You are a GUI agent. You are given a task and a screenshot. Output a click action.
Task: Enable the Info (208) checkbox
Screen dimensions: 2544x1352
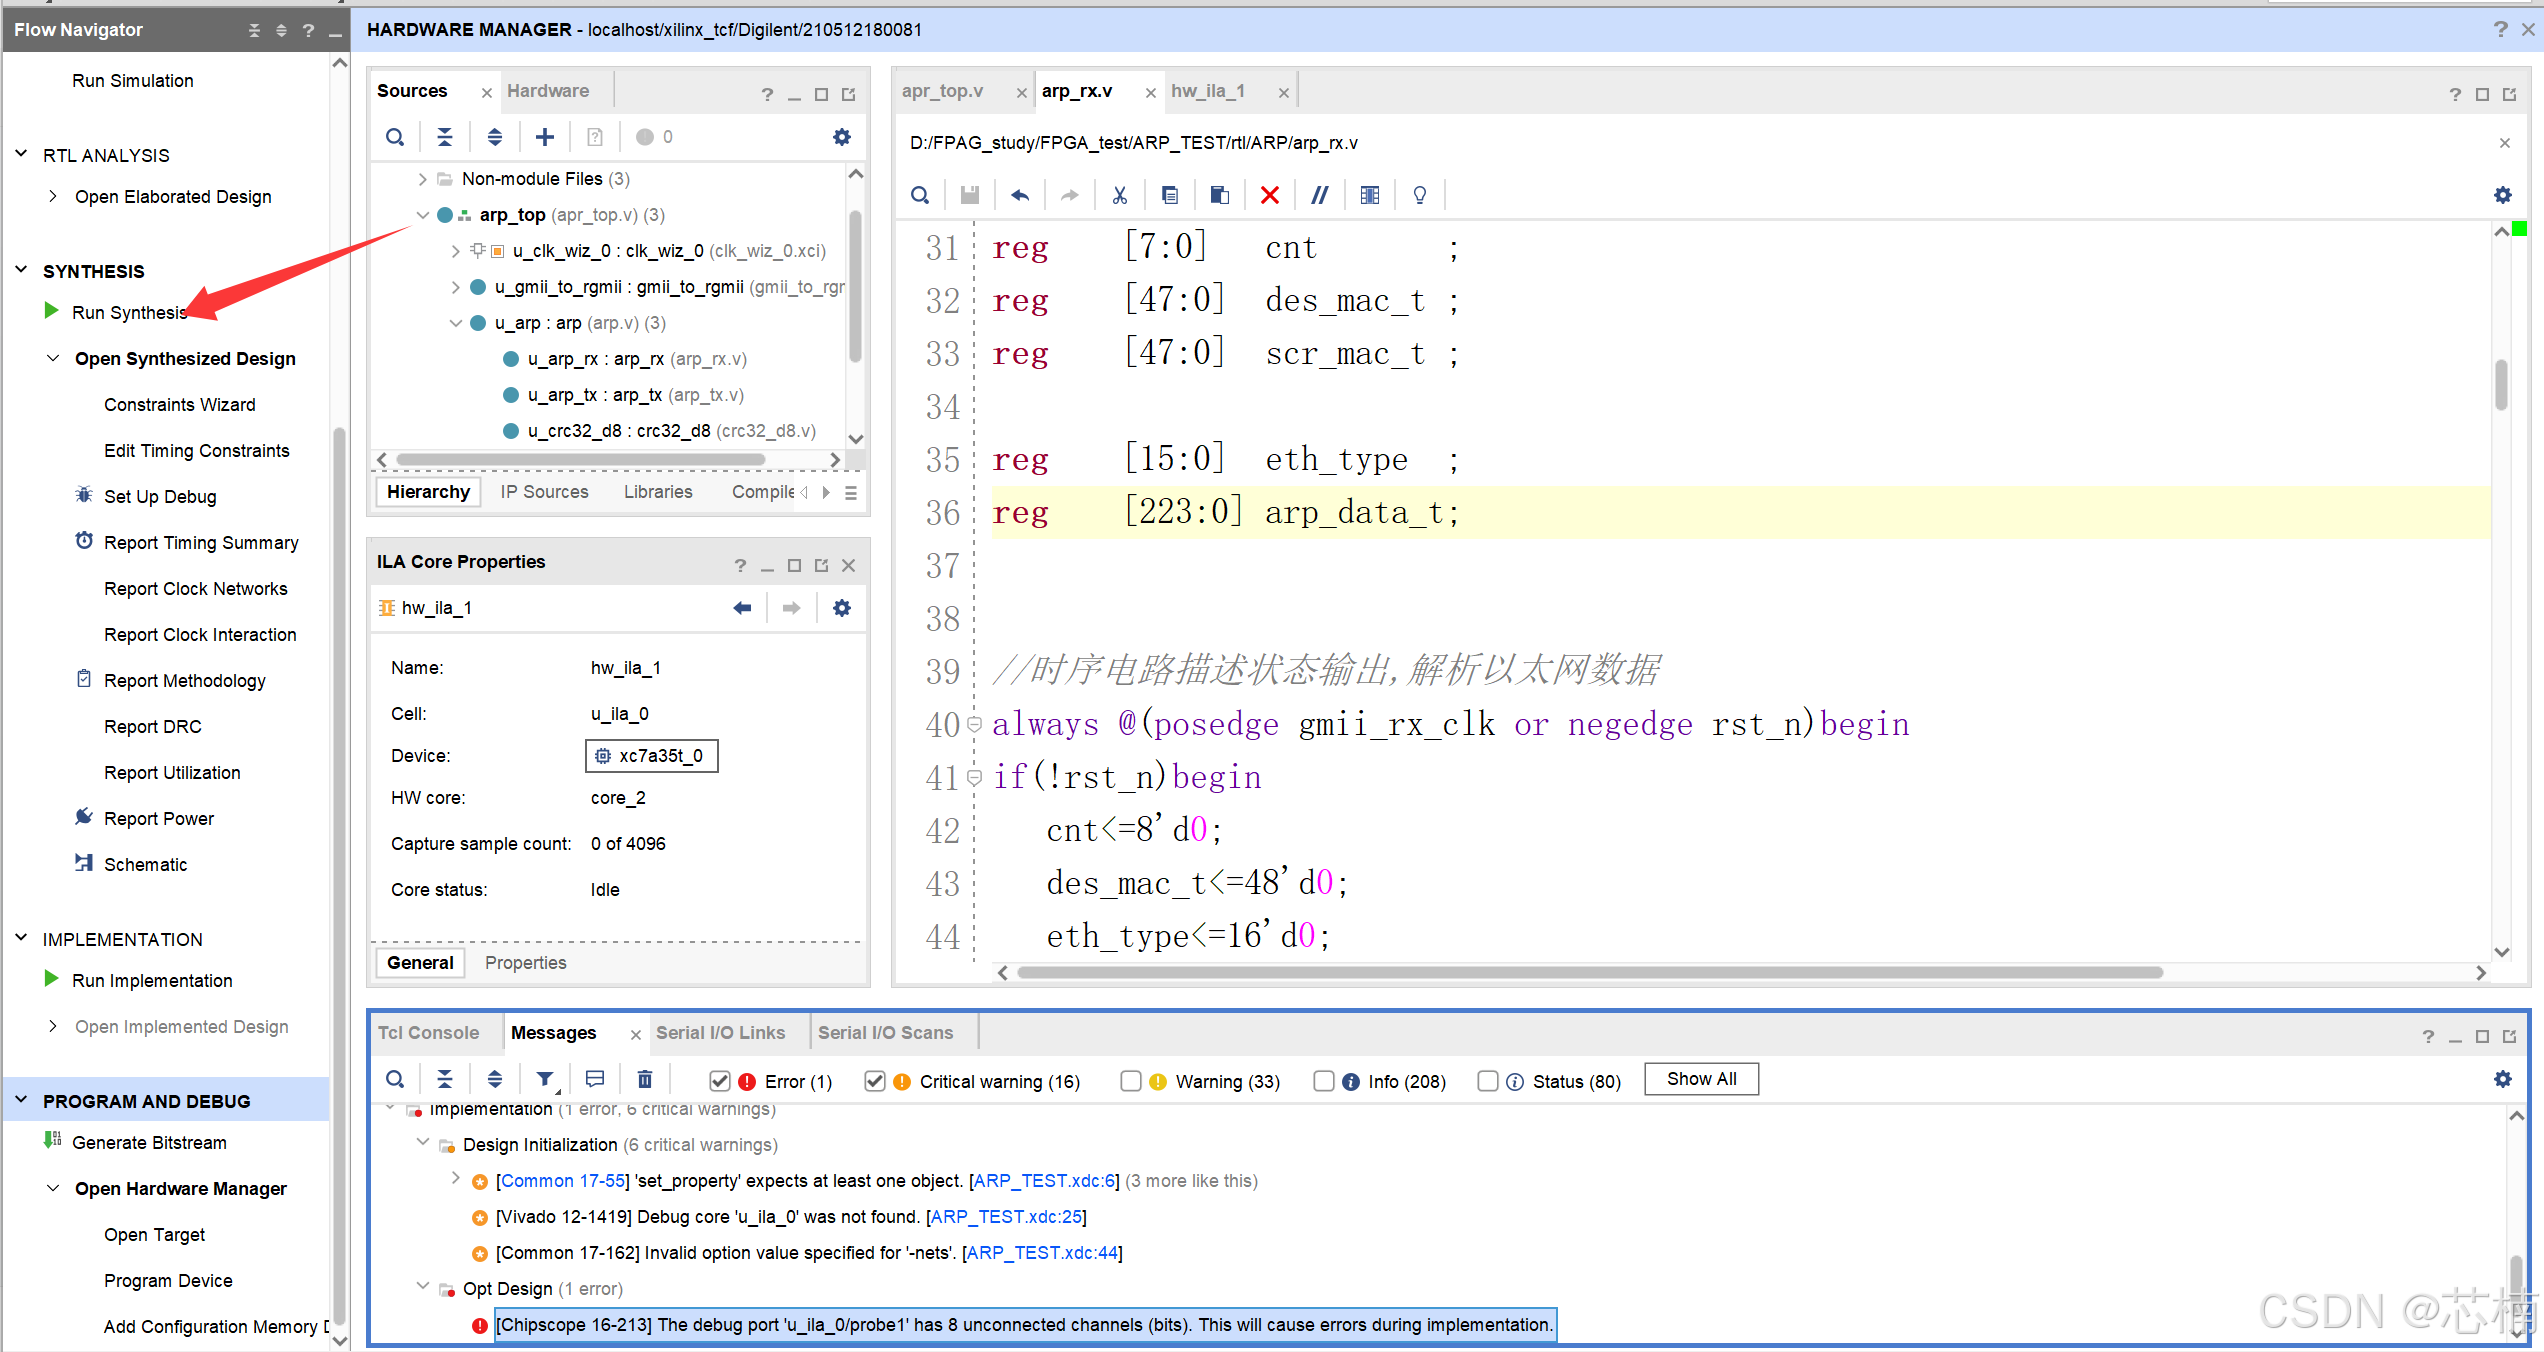point(1324,1081)
